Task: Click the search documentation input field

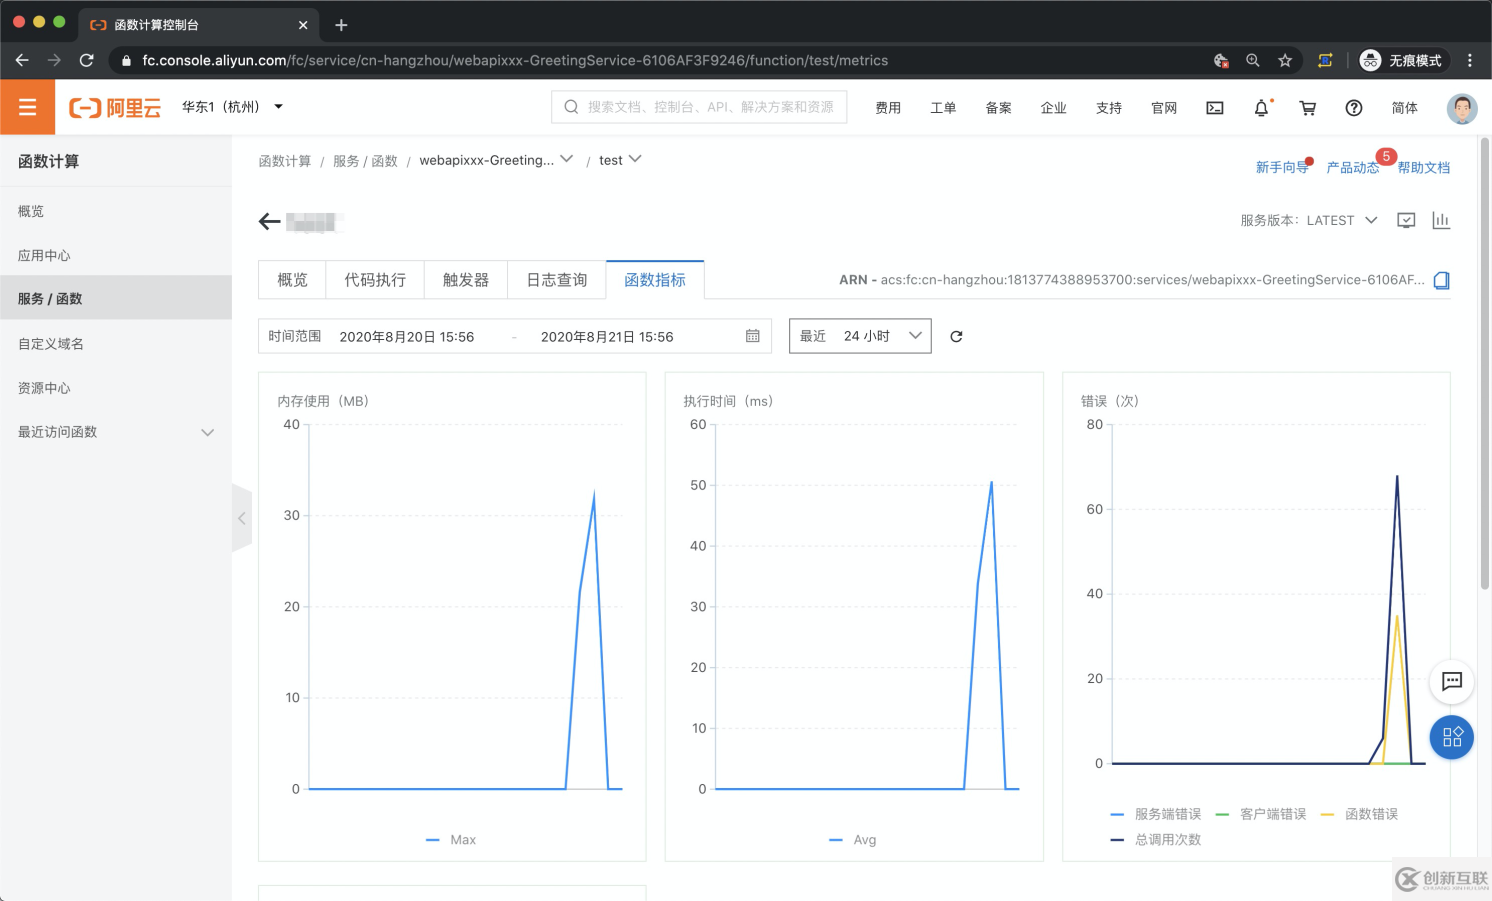Action: [x=709, y=107]
